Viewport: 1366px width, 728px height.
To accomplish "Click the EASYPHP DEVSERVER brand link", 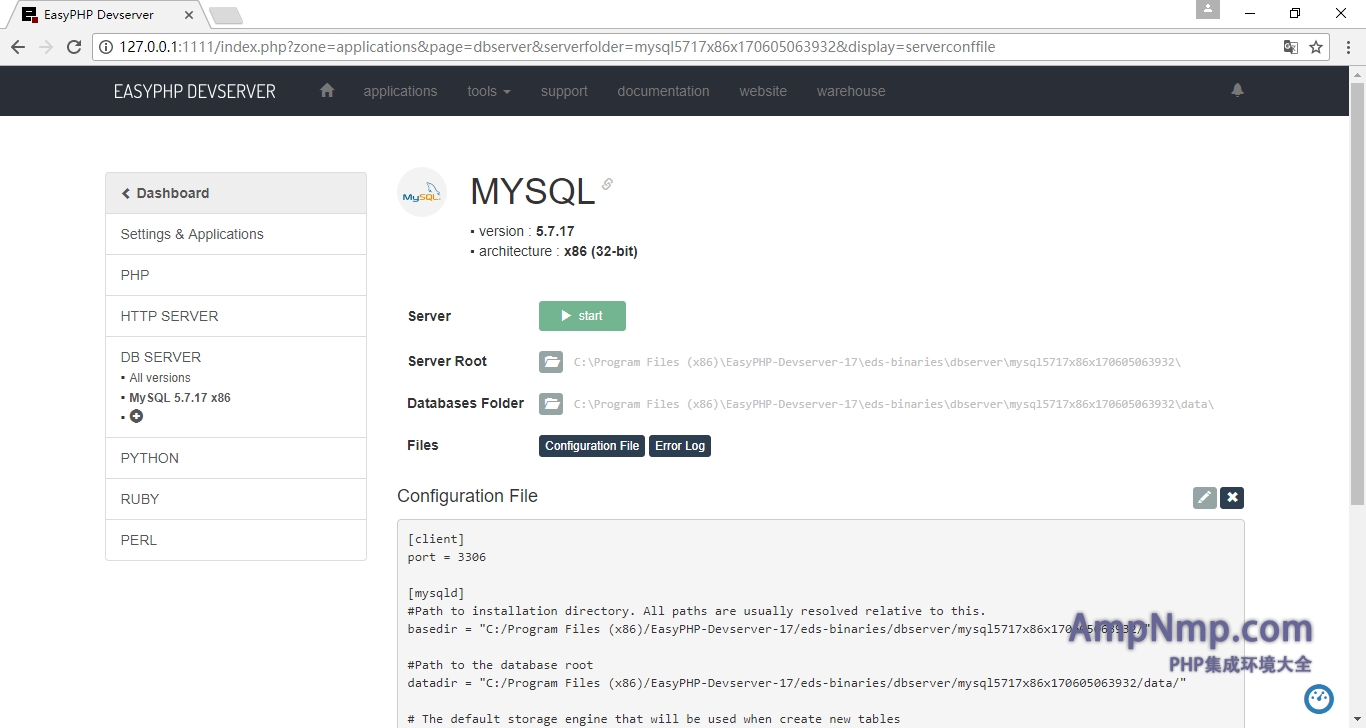I will pyautogui.click(x=195, y=91).
